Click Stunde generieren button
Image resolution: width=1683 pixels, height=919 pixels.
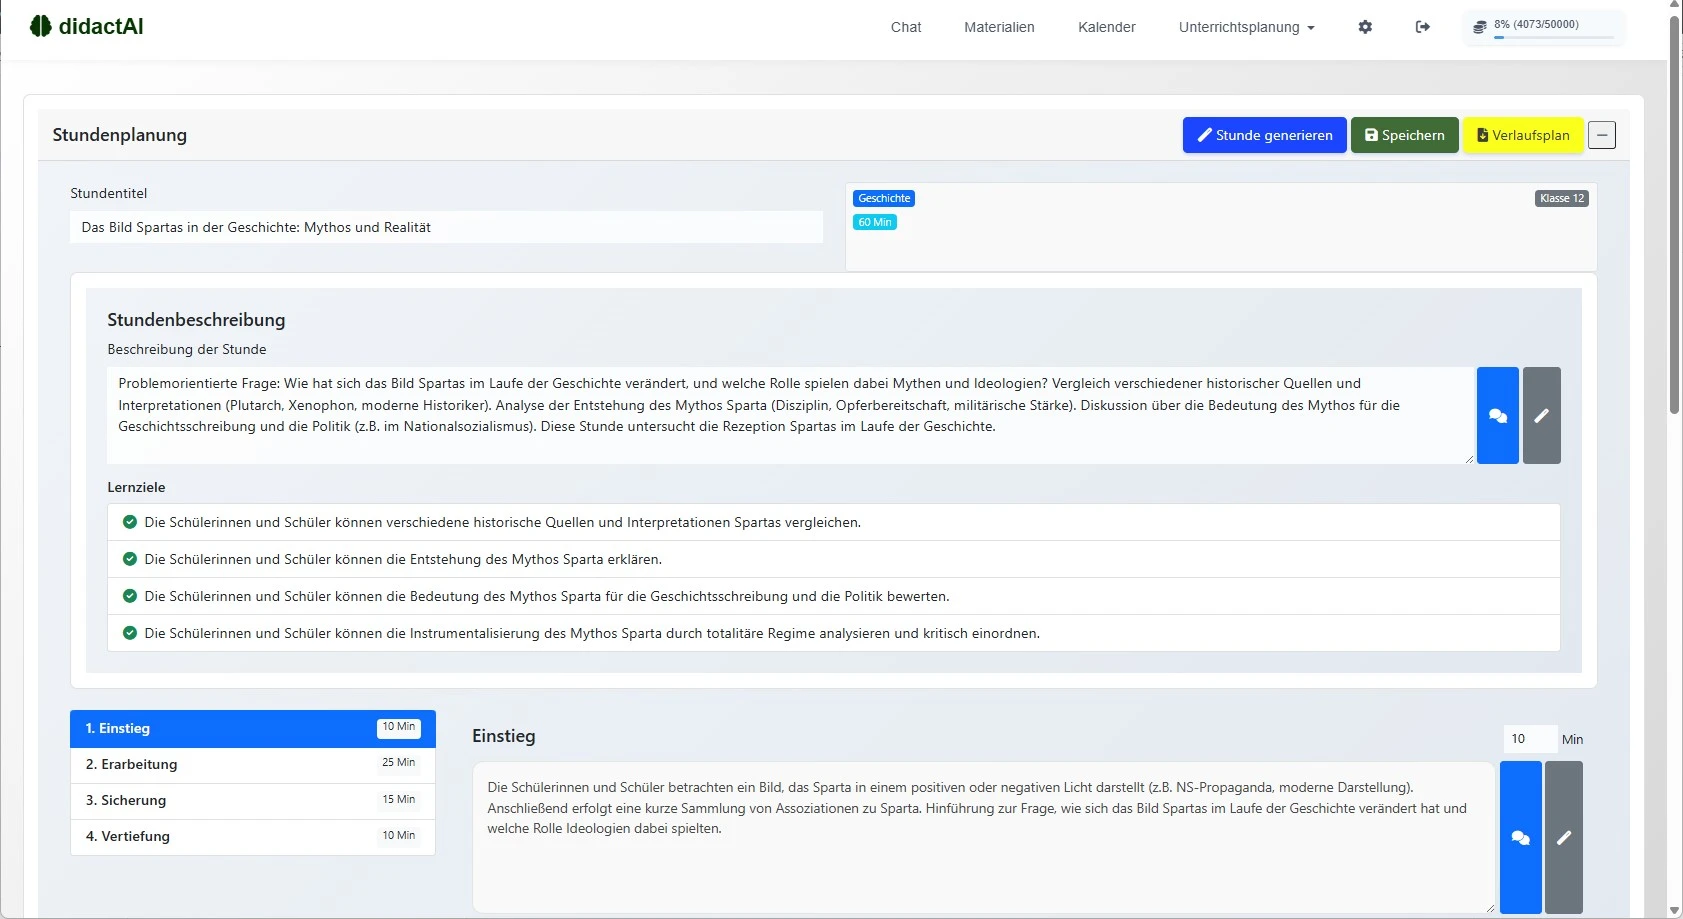pyautogui.click(x=1265, y=135)
